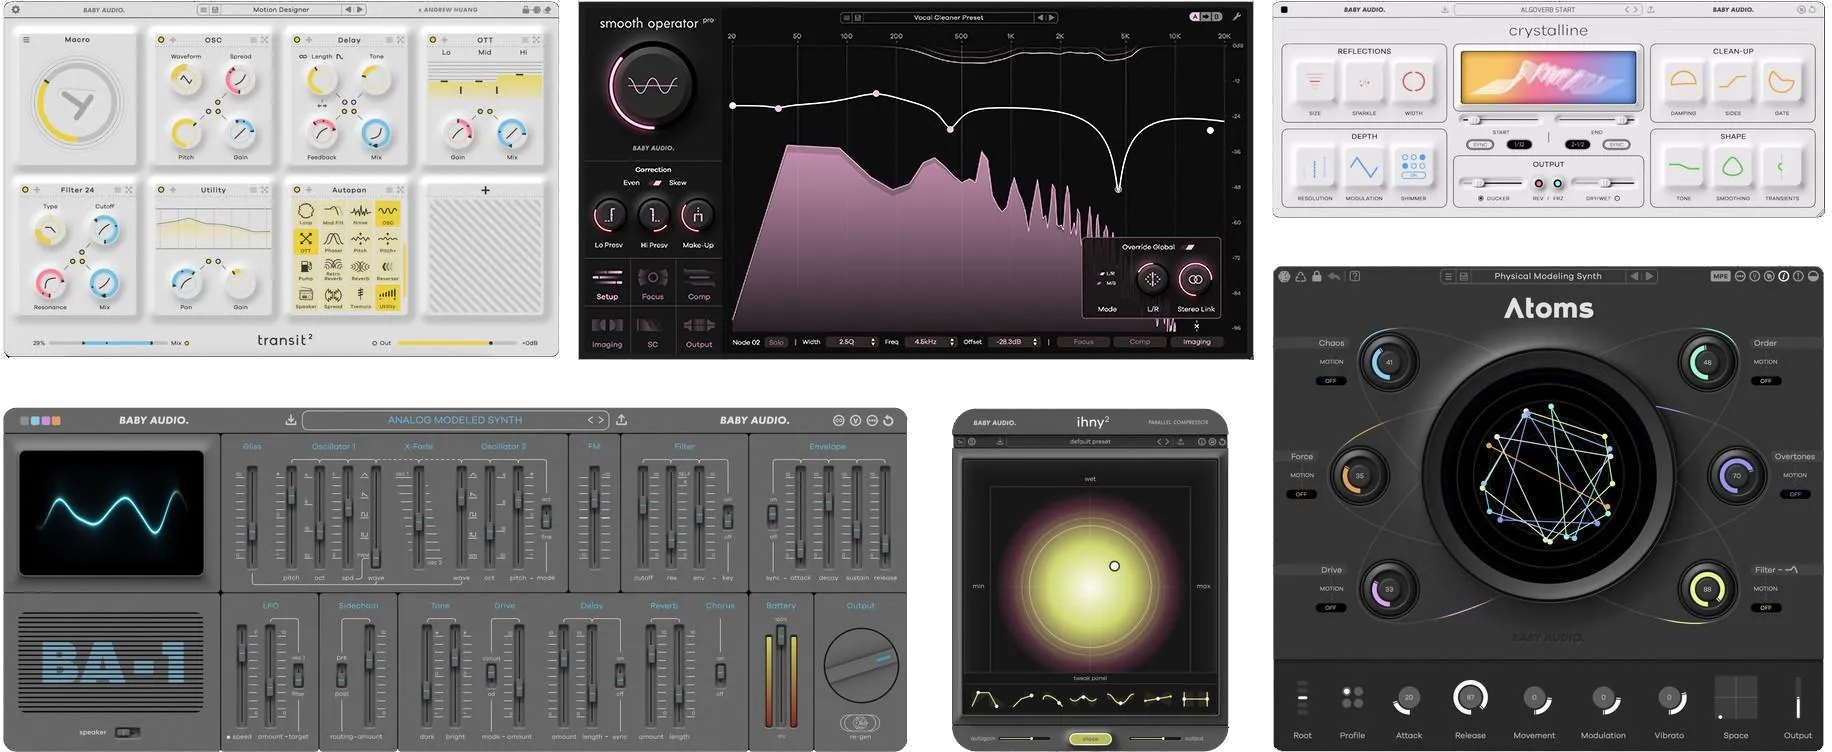1832x752 pixels.
Task: Toggle Even/Skew correction switch in Smooth Operator
Action: pos(657,183)
